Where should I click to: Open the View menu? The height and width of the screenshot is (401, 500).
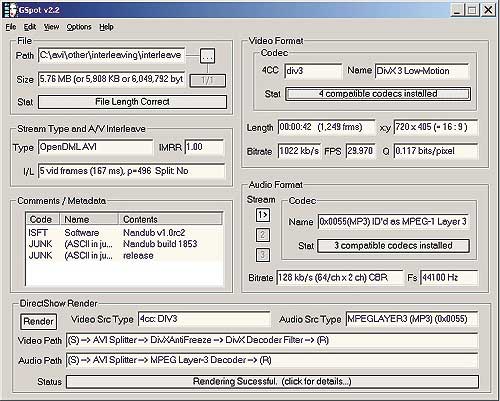click(x=51, y=27)
